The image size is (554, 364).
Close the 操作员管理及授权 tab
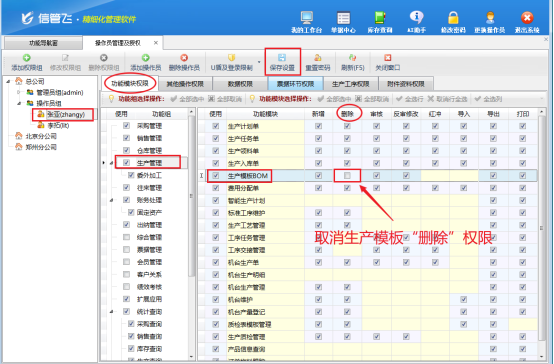pyautogui.click(x=156, y=43)
